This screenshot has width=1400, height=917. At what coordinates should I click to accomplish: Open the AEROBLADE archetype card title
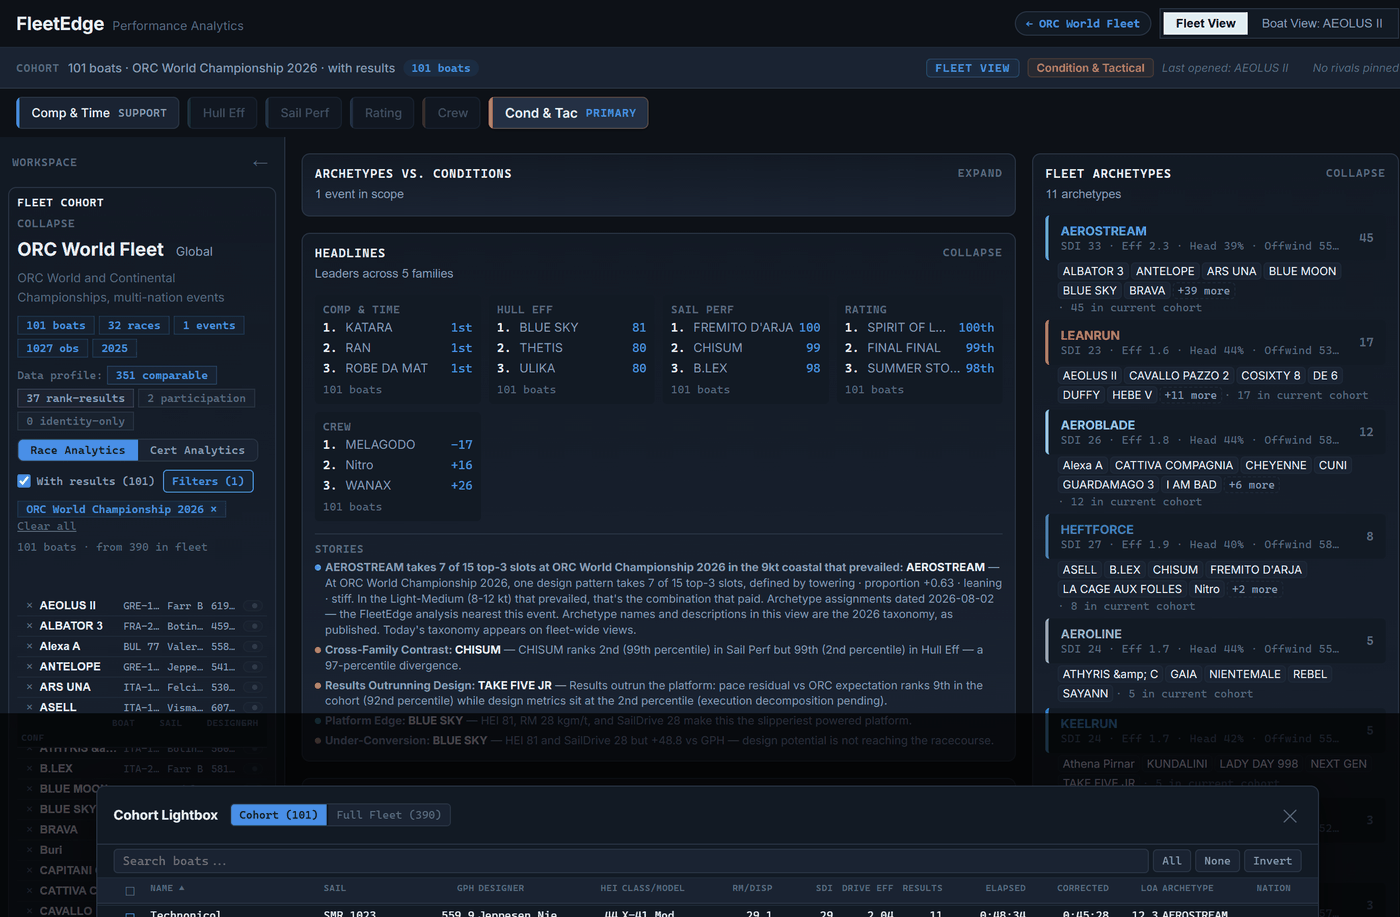pyautogui.click(x=1097, y=425)
